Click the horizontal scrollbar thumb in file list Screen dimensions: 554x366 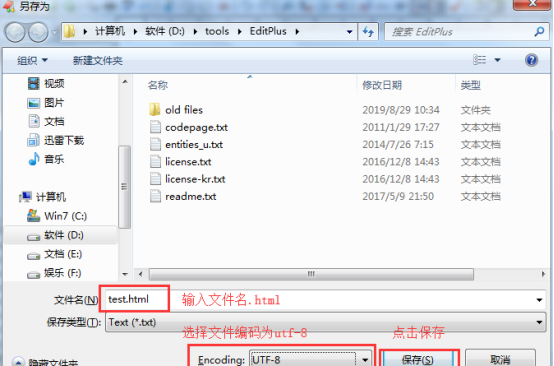coord(311,274)
